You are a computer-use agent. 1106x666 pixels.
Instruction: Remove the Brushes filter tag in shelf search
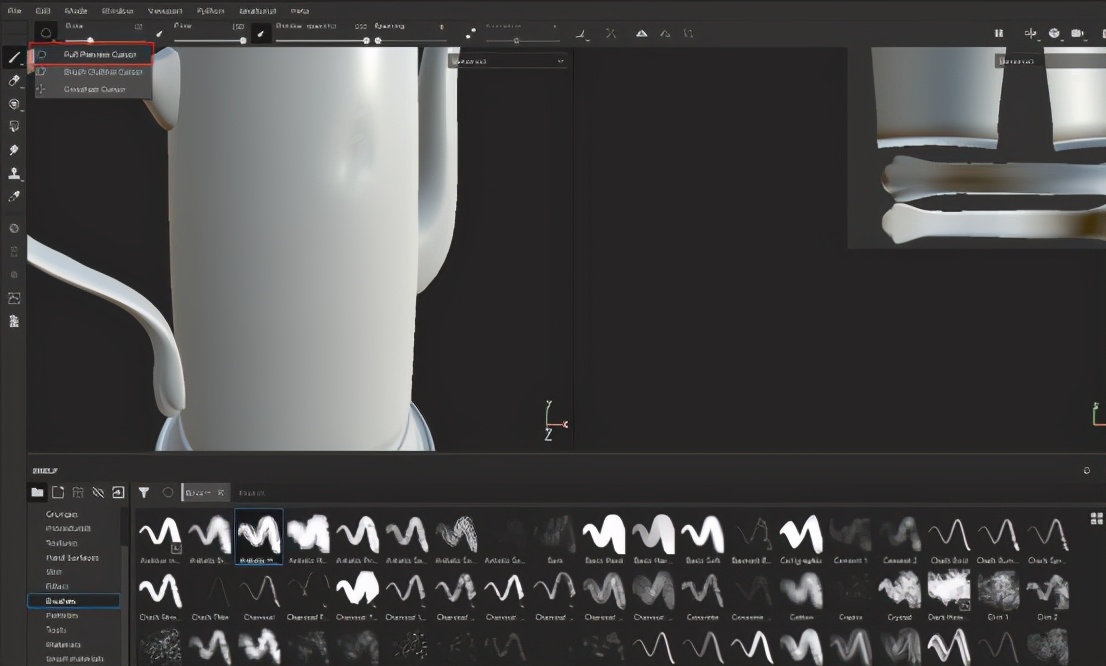coord(221,492)
